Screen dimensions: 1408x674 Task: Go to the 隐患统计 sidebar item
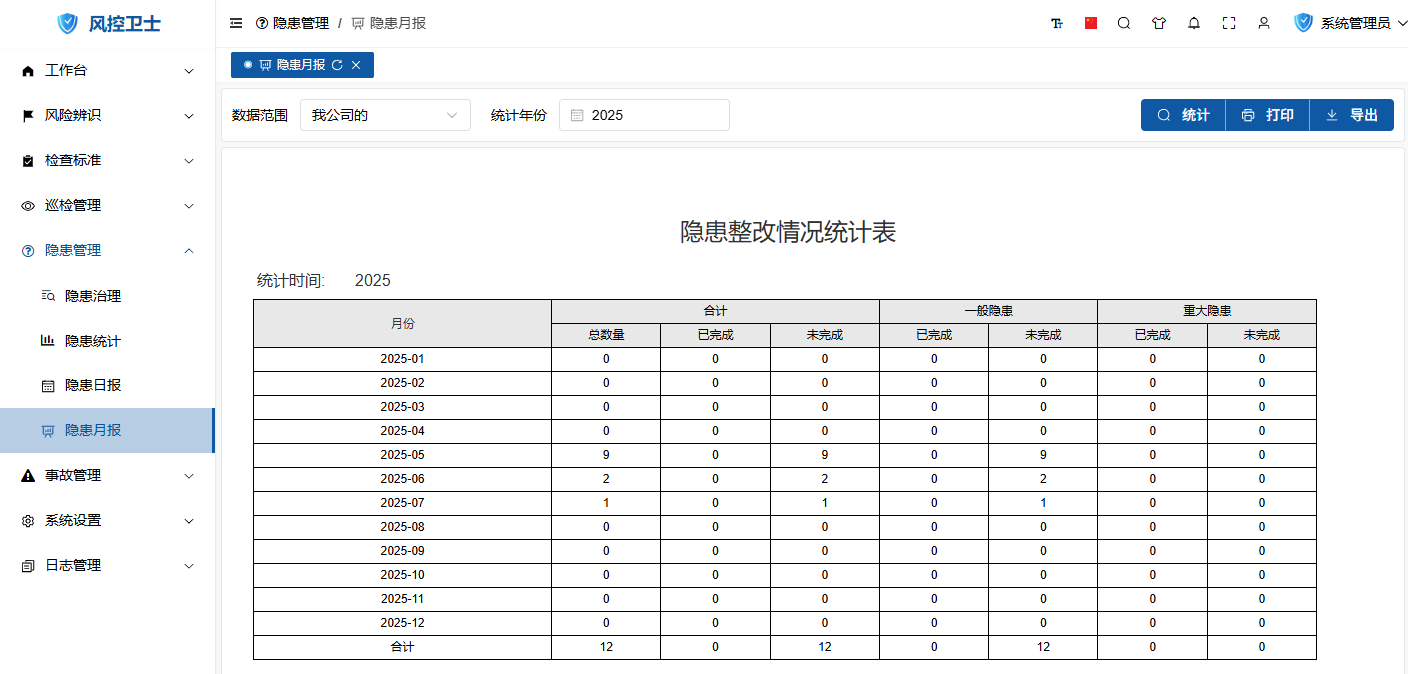point(93,341)
